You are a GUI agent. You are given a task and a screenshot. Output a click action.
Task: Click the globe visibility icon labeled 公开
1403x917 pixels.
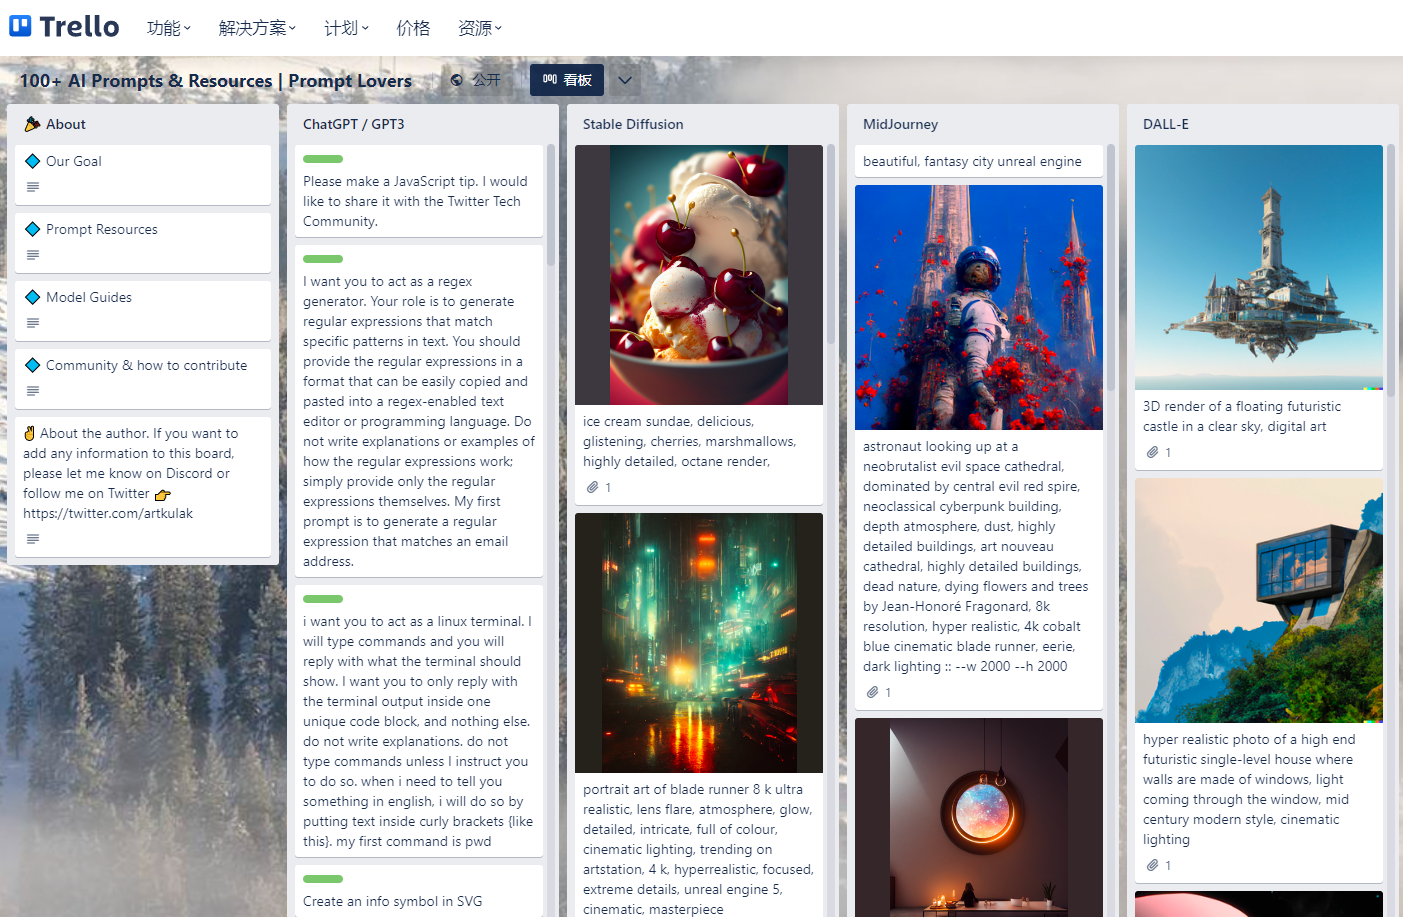pyautogui.click(x=457, y=80)
